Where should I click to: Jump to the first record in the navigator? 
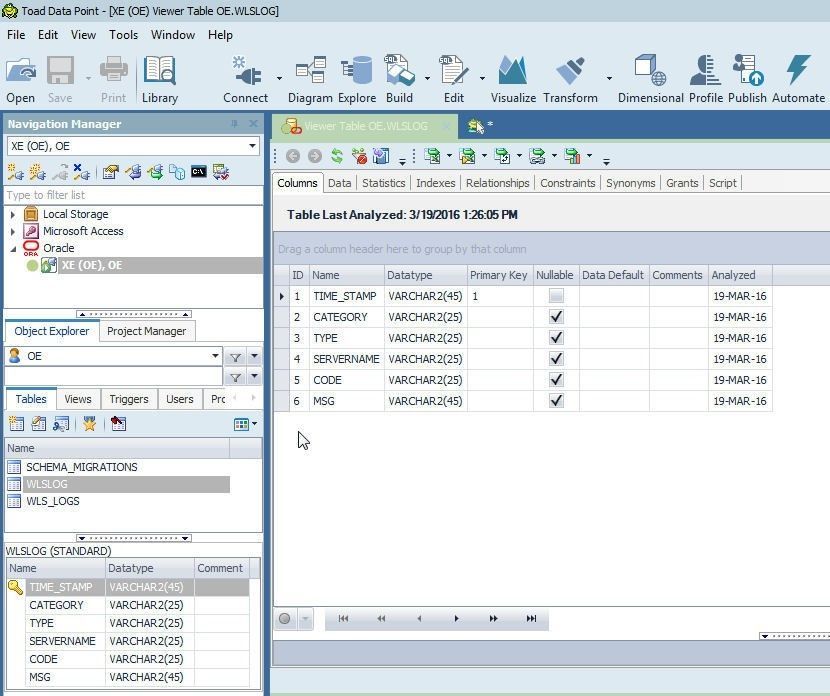[343, 618]
